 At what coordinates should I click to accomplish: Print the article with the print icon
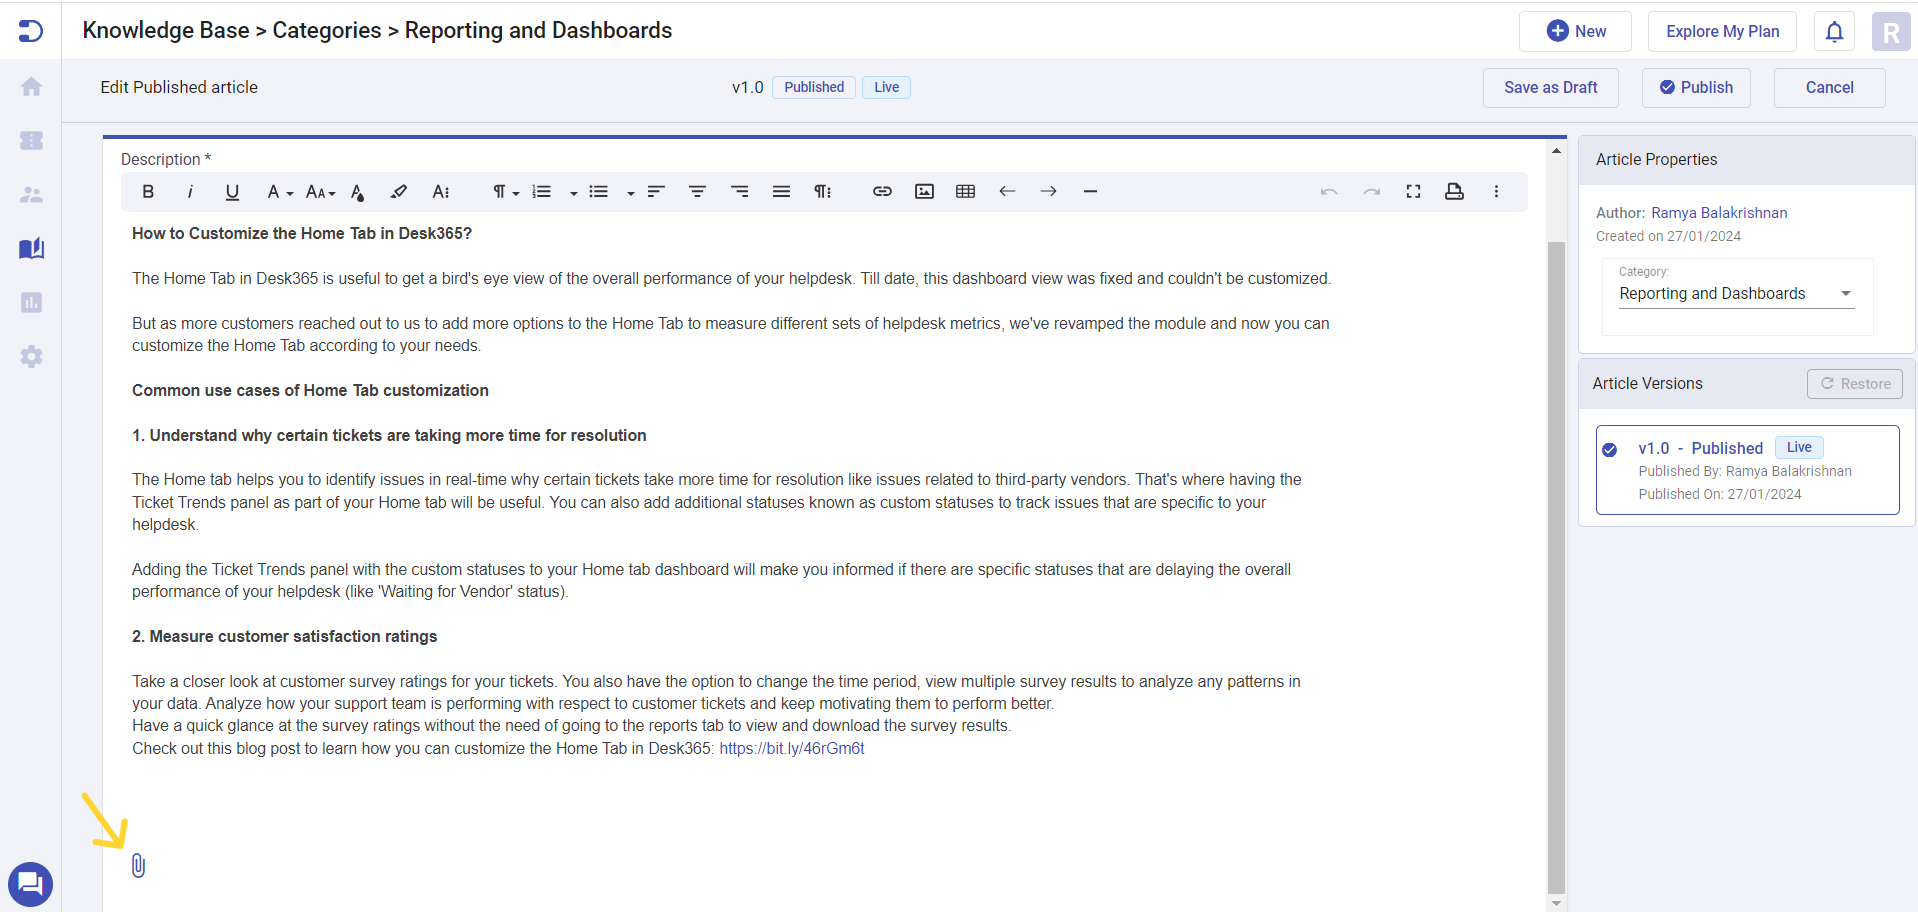point(1454,191)
